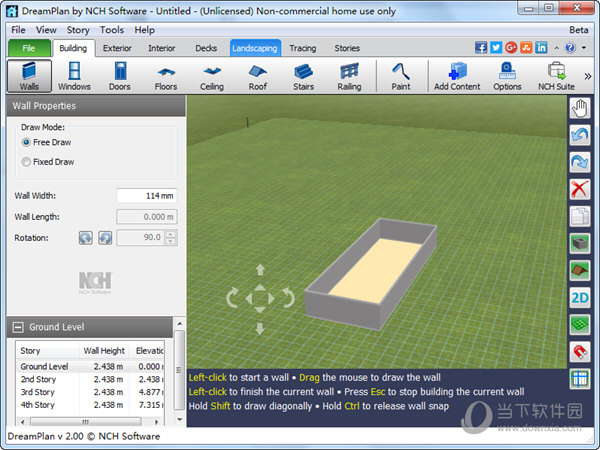Select the Ceiling tool

coord(212,76)
